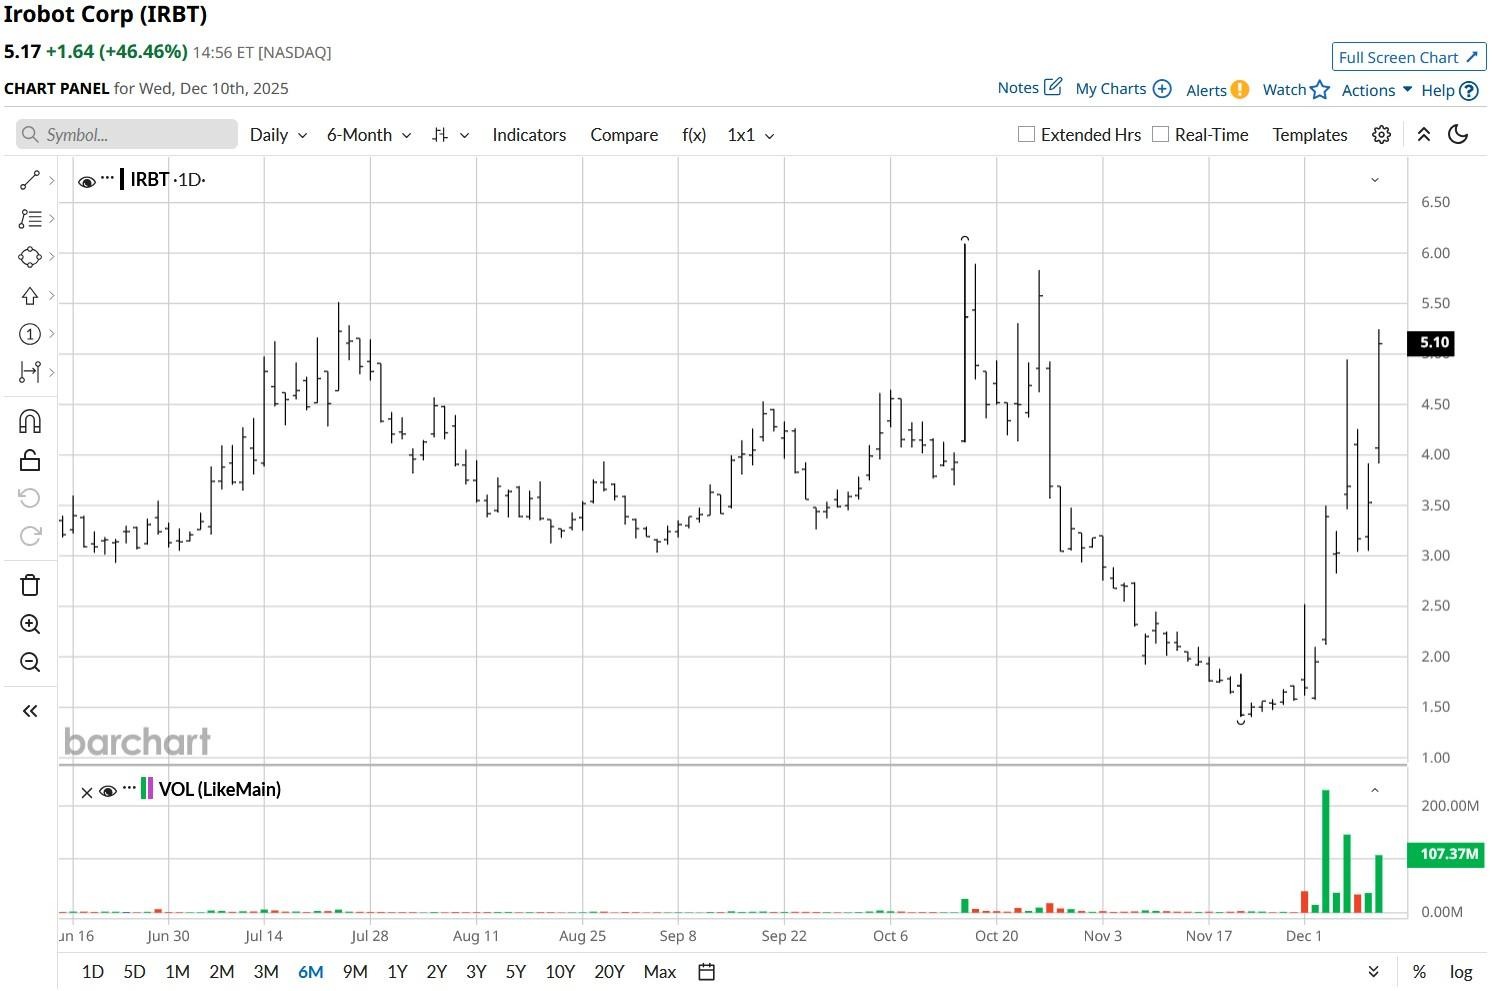Select the trend line drawing tool

(x=30, y=180)
